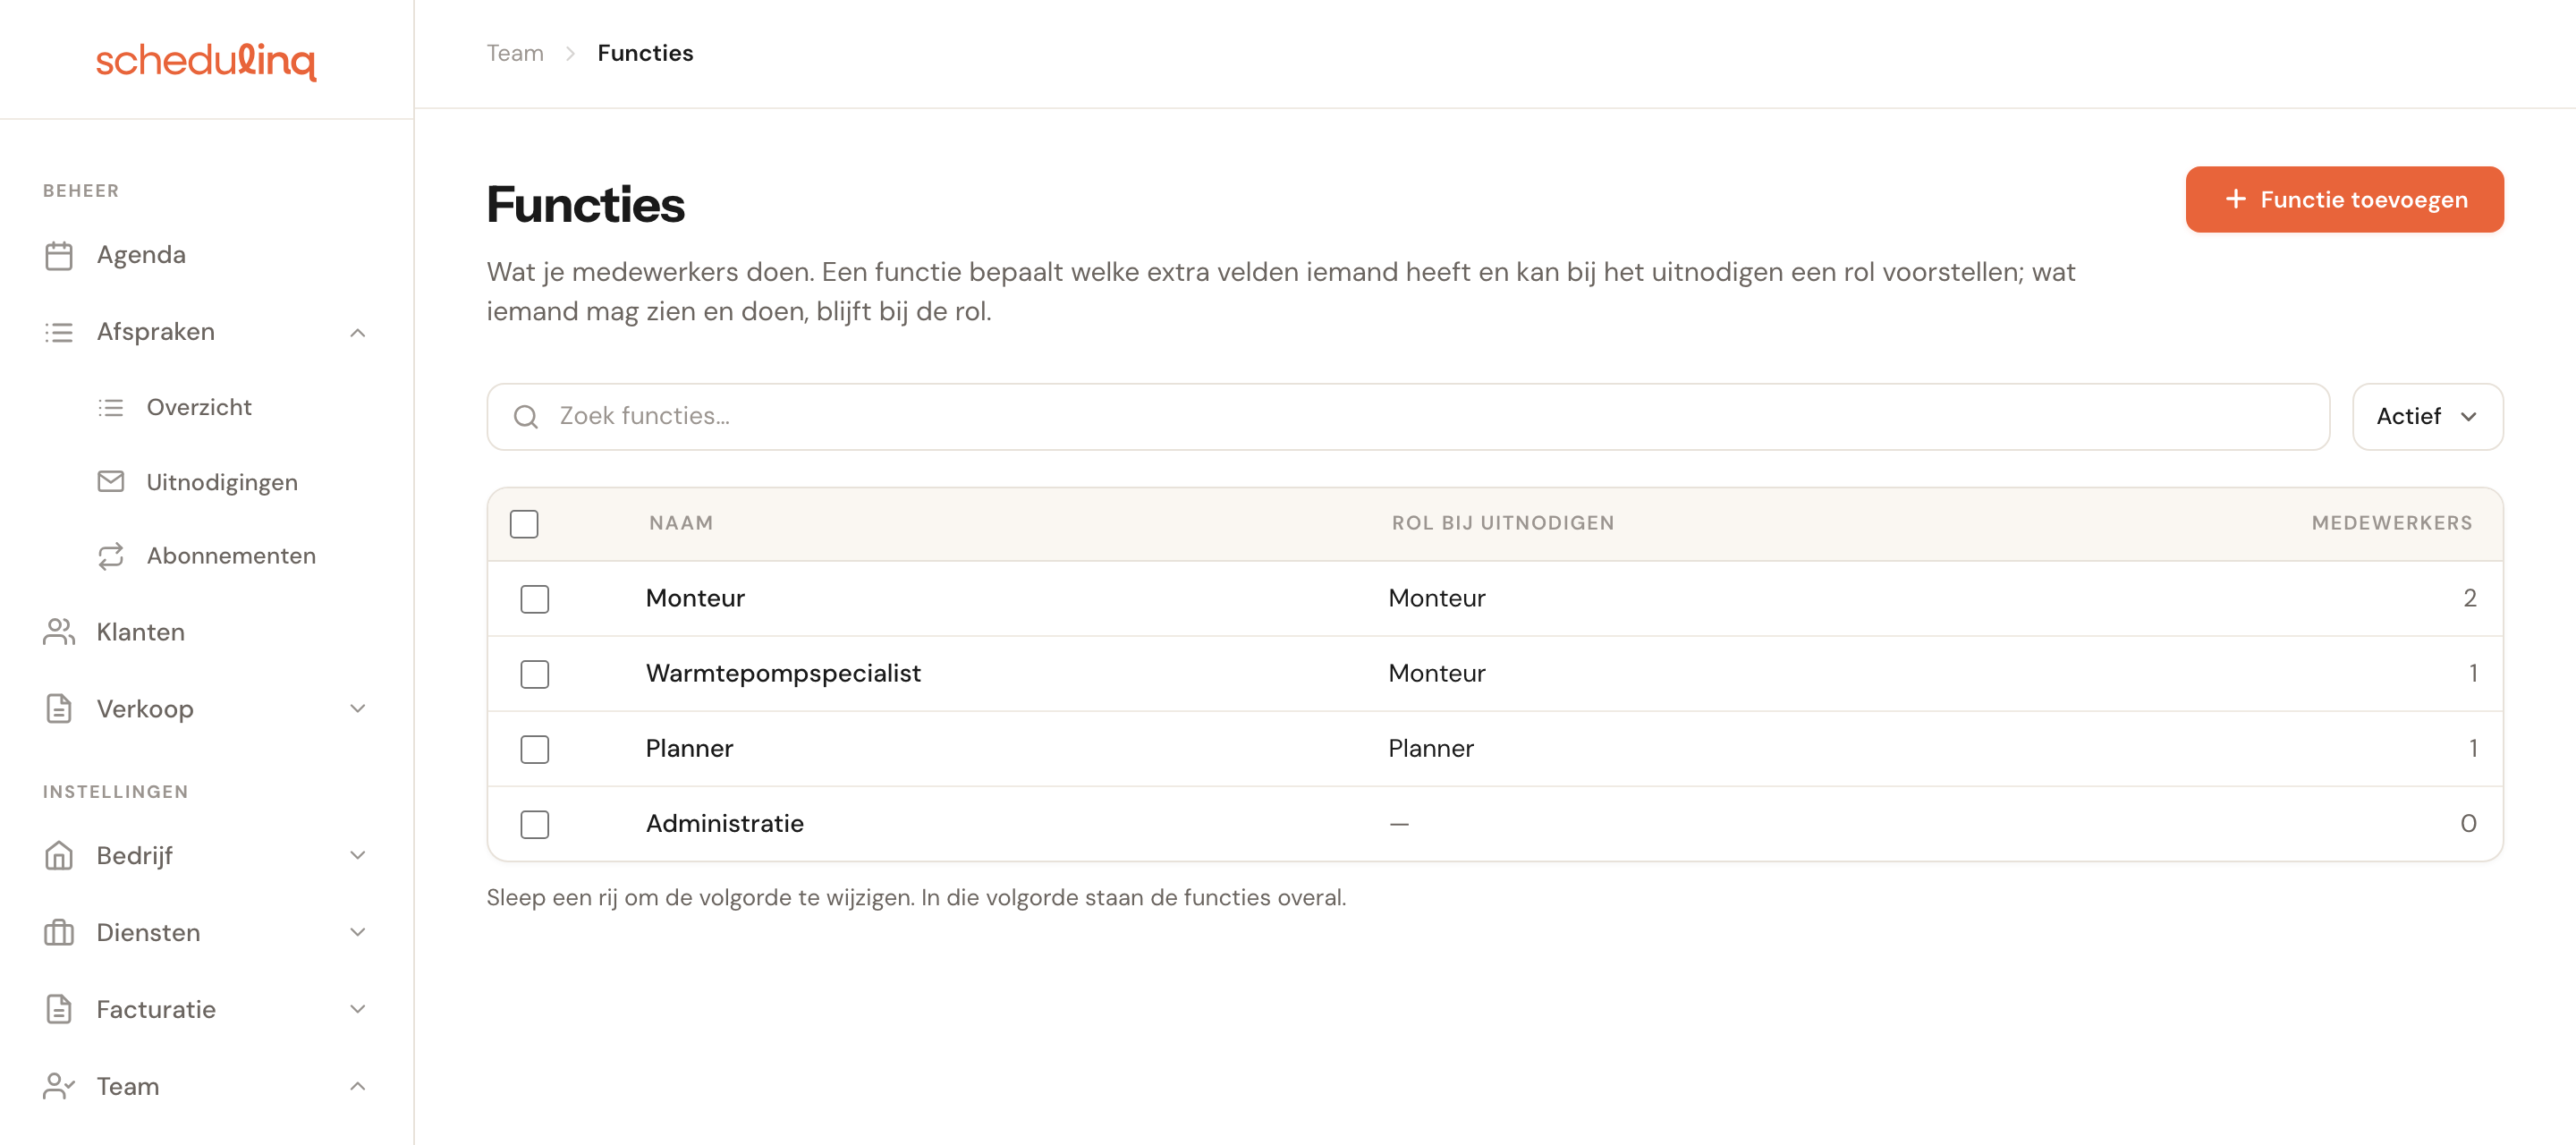Click the ROL BIJ UITNODIGEN column header
This screenshot has height=1145, width=2576.
tap(1502, 523)
